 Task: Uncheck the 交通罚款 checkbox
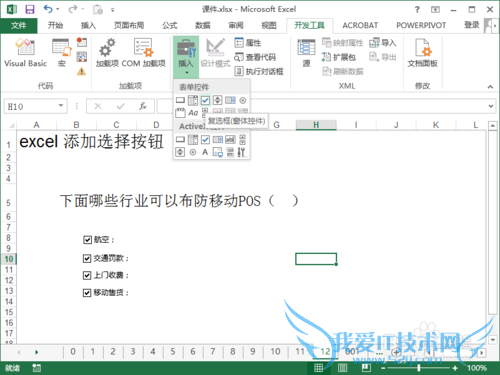(x=87, y=258)
